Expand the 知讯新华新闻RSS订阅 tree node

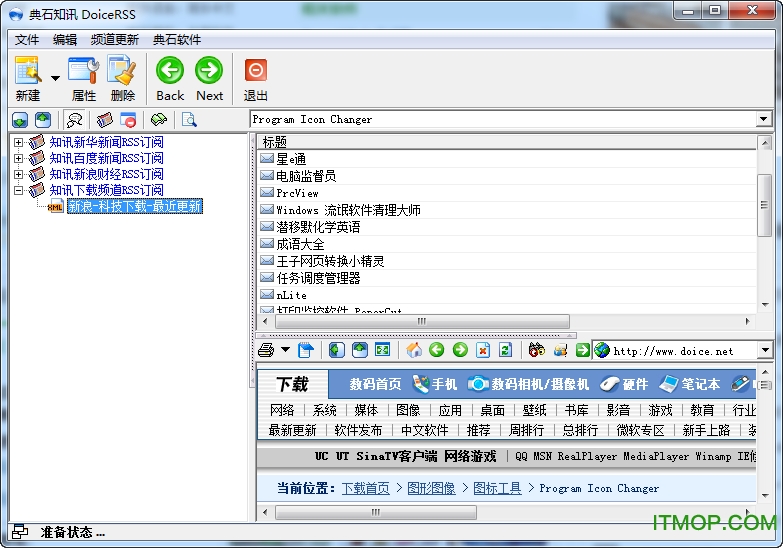pyautogui.click(x=18, y=143)
